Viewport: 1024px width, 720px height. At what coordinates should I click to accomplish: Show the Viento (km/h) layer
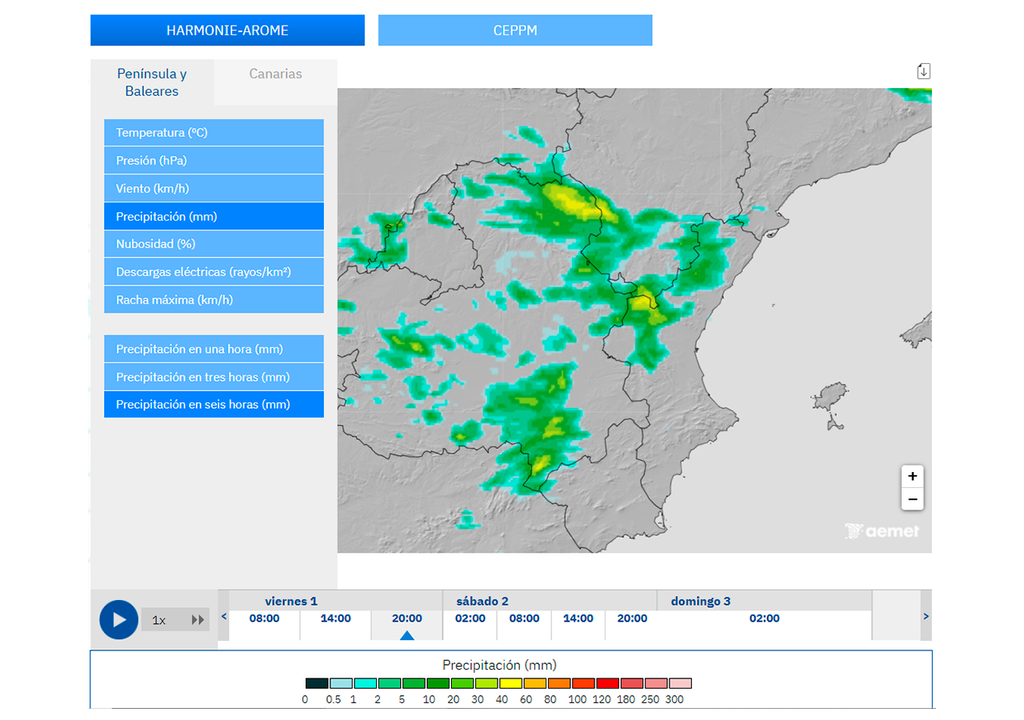point(214,188)
